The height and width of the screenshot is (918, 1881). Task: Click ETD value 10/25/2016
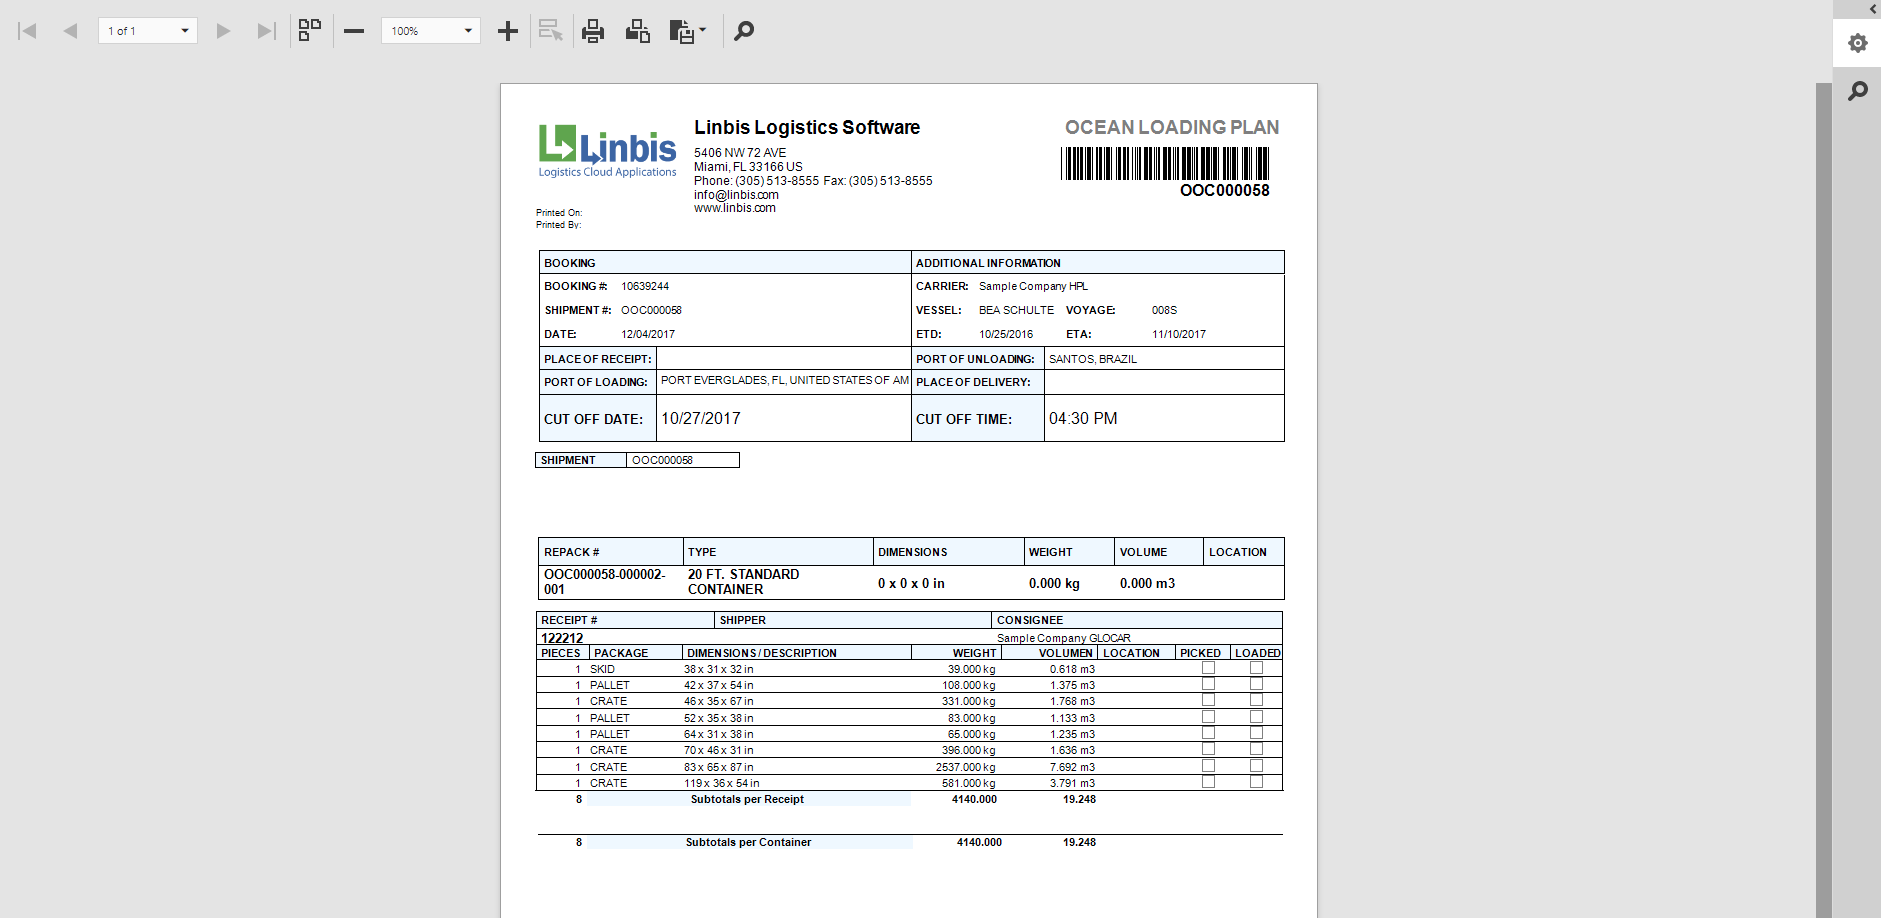point(1006,334)
